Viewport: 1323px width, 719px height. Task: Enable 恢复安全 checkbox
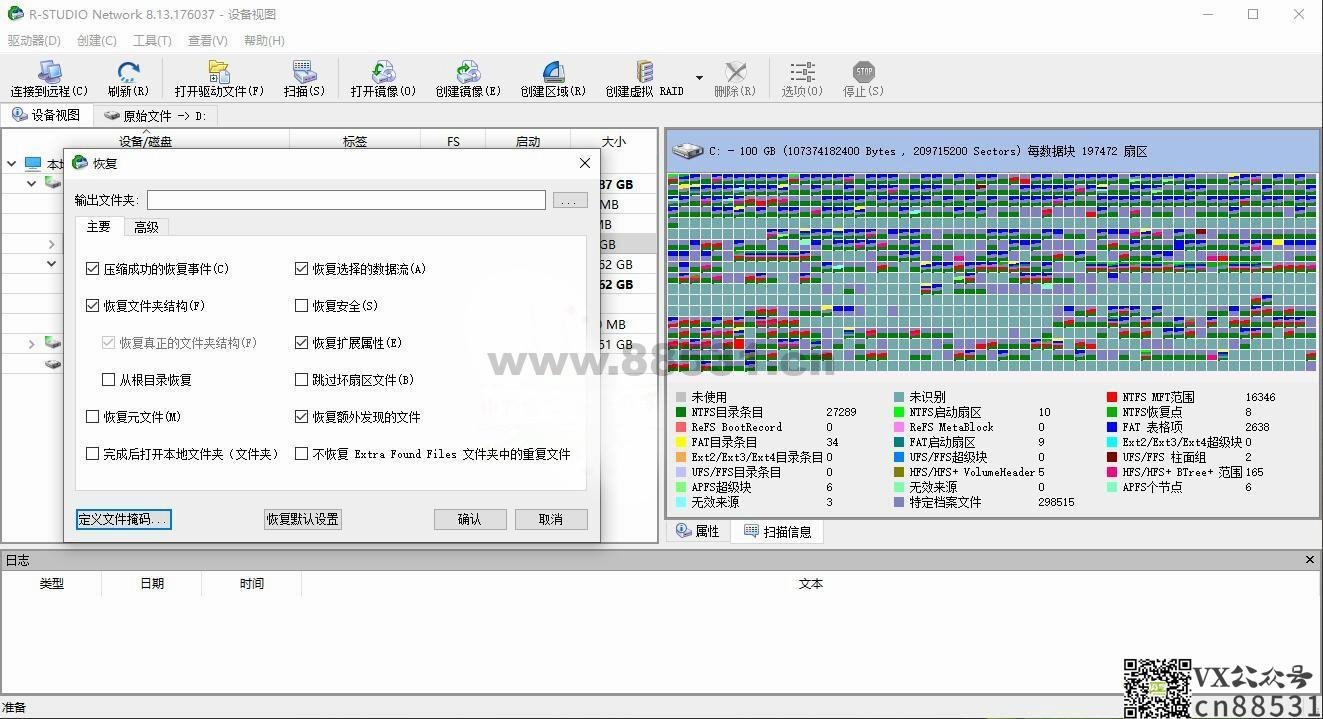pos(301,306)
